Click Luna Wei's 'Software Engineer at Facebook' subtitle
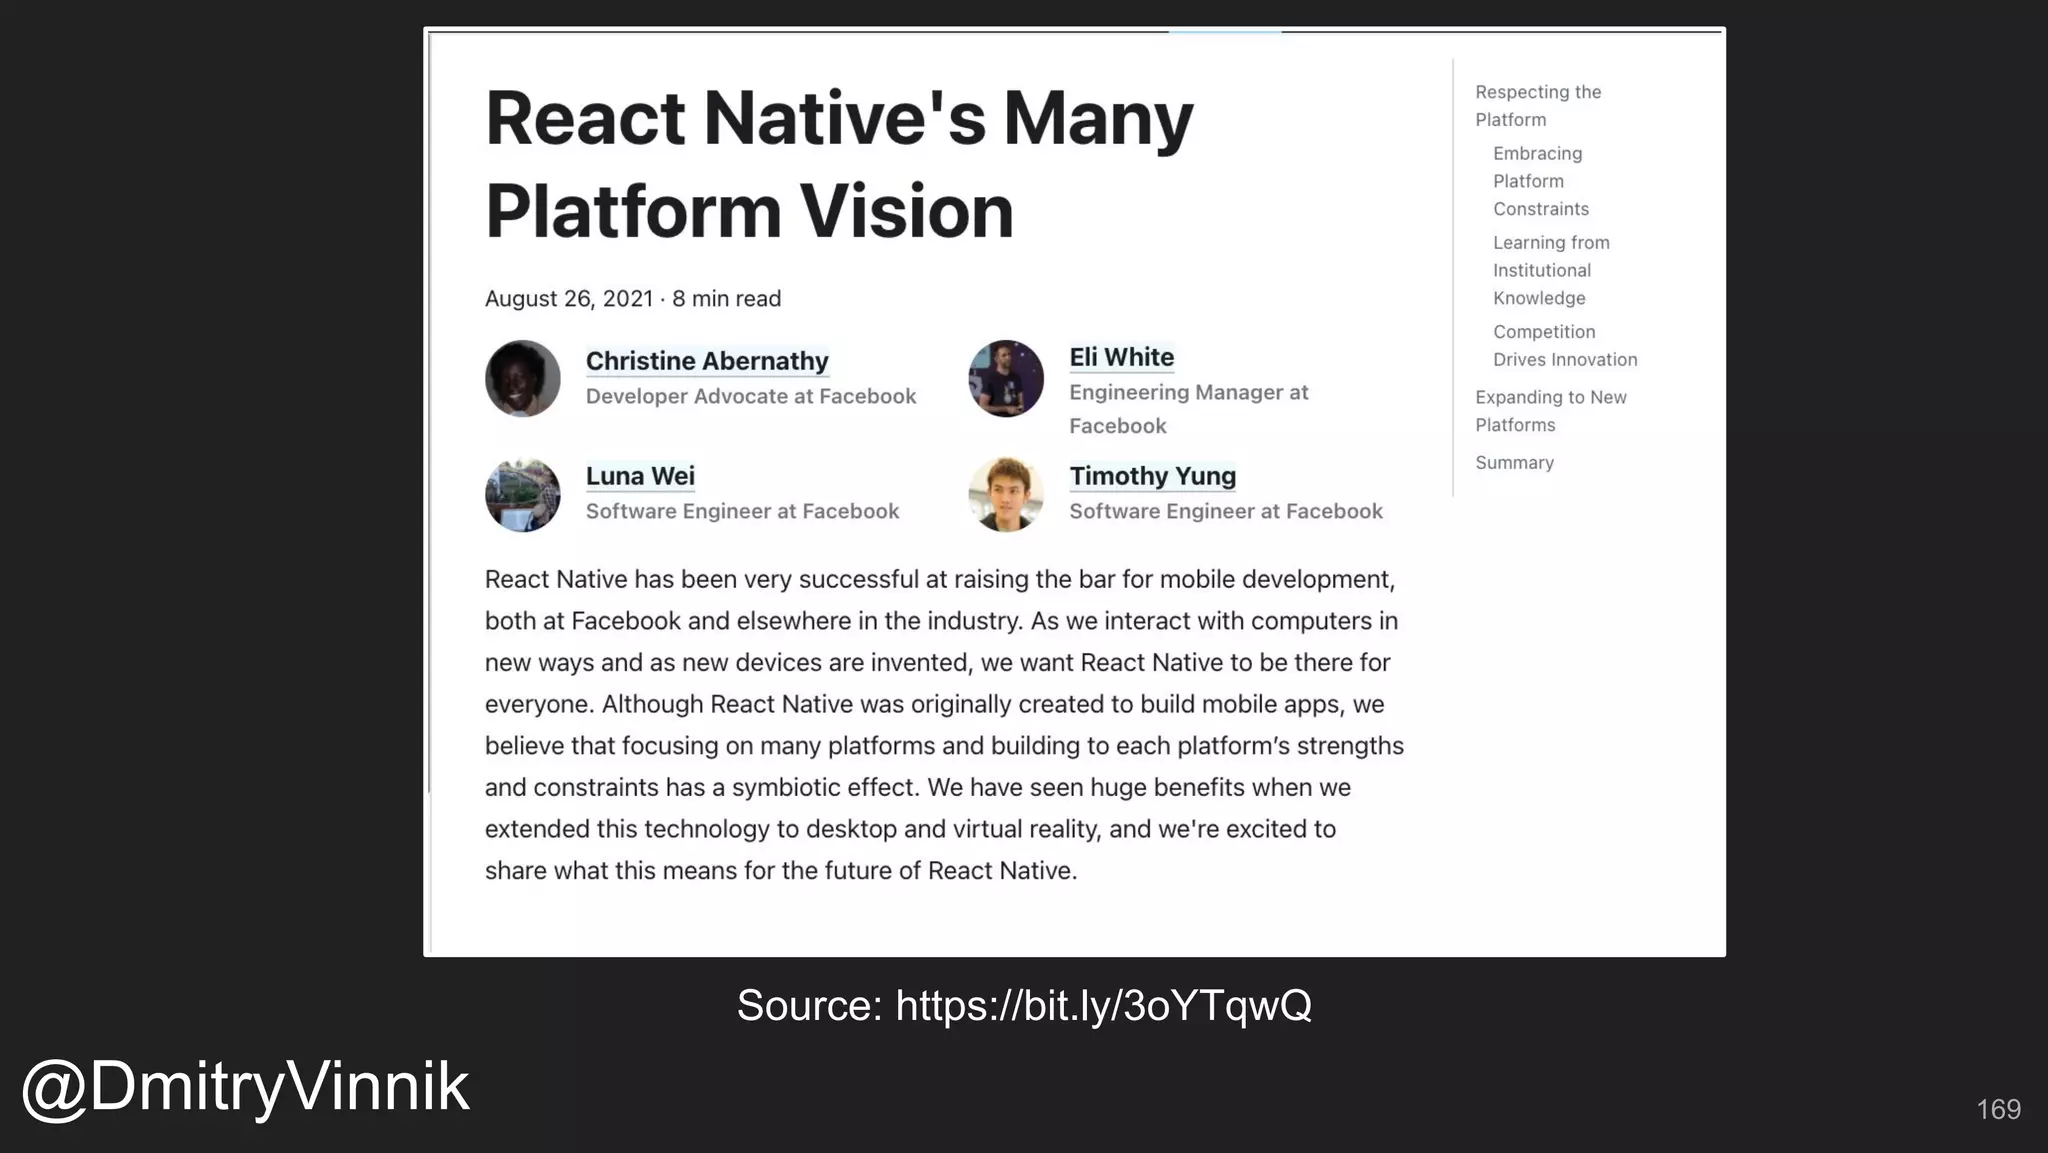 tap(742, 511)
